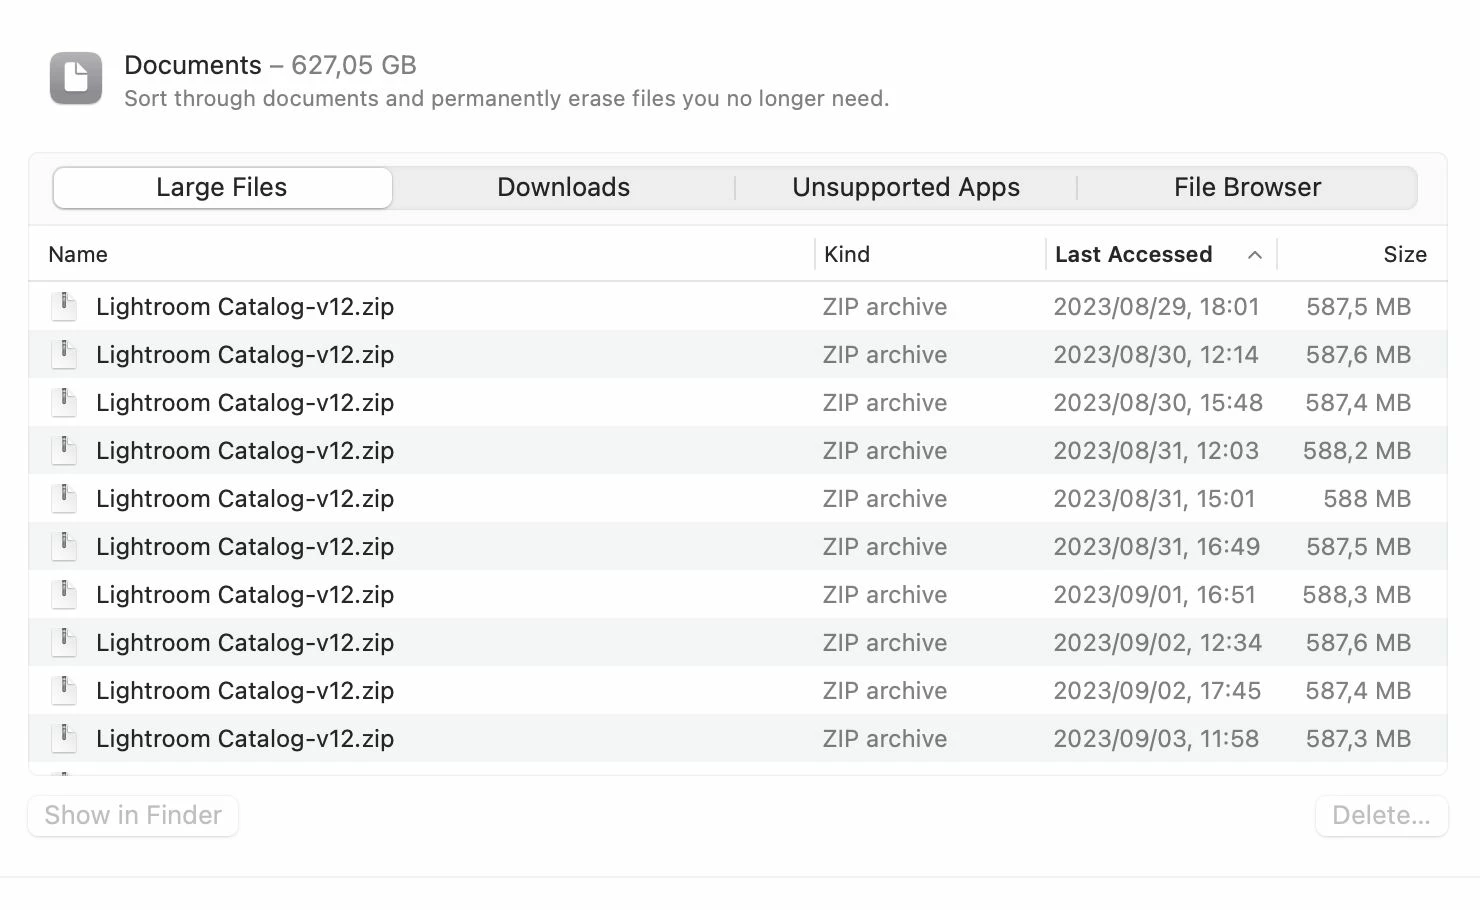The width and height of the screenshot is (1480, 910).
Task: Click ZIP archive kind for 2023/09/01, 16:51 row
Action: pos(885,595)
